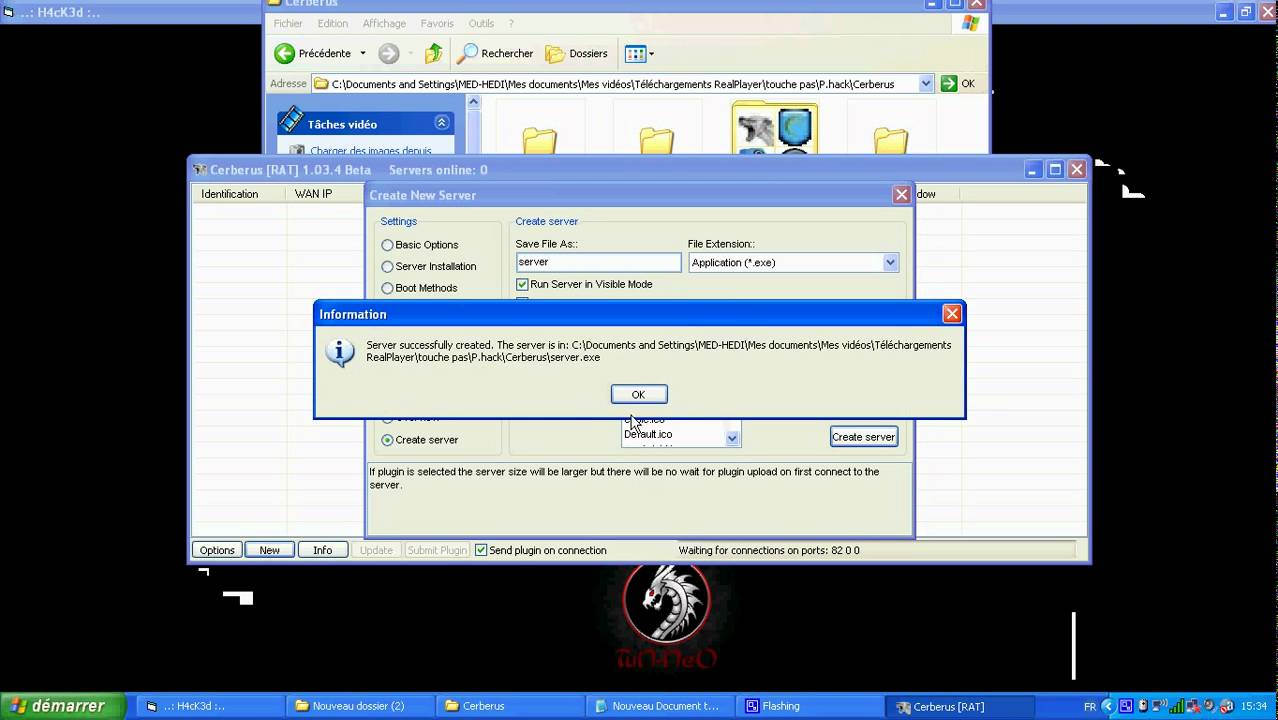Image resolution: width=1278 pixels, height=720 pixels.
Task: Select the folder with picture thumbnails
Action: tap(775, 127)
